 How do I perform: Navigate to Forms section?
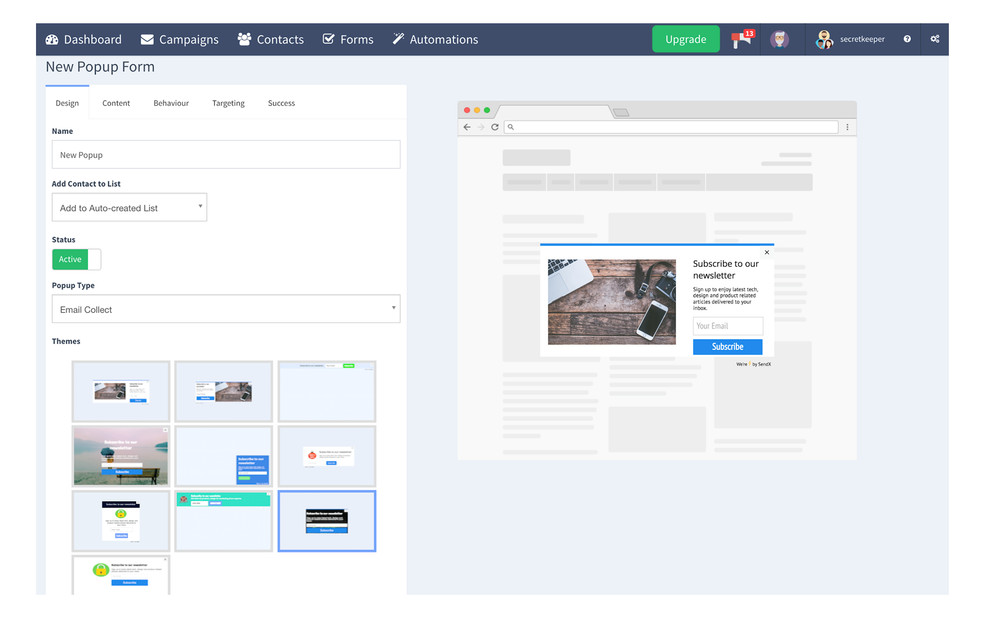348,40
